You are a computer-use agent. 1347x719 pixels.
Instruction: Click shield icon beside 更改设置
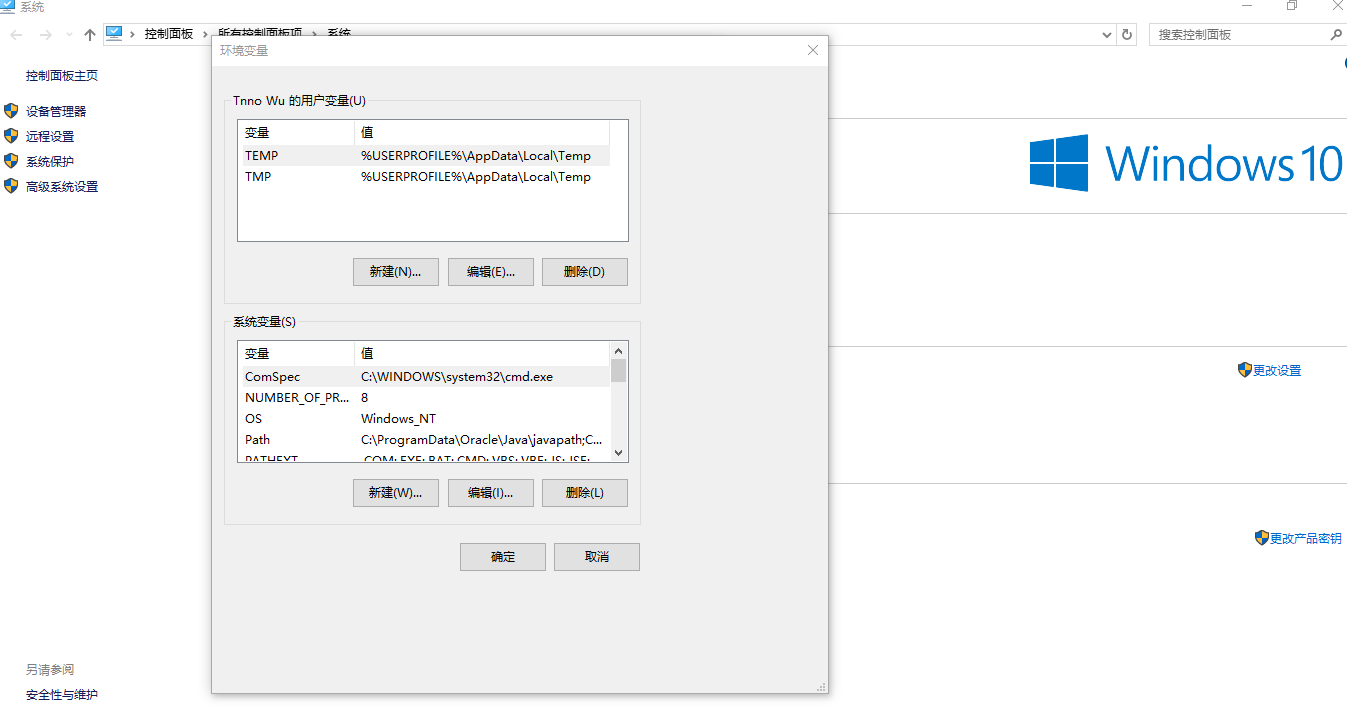click(1245, 370)
